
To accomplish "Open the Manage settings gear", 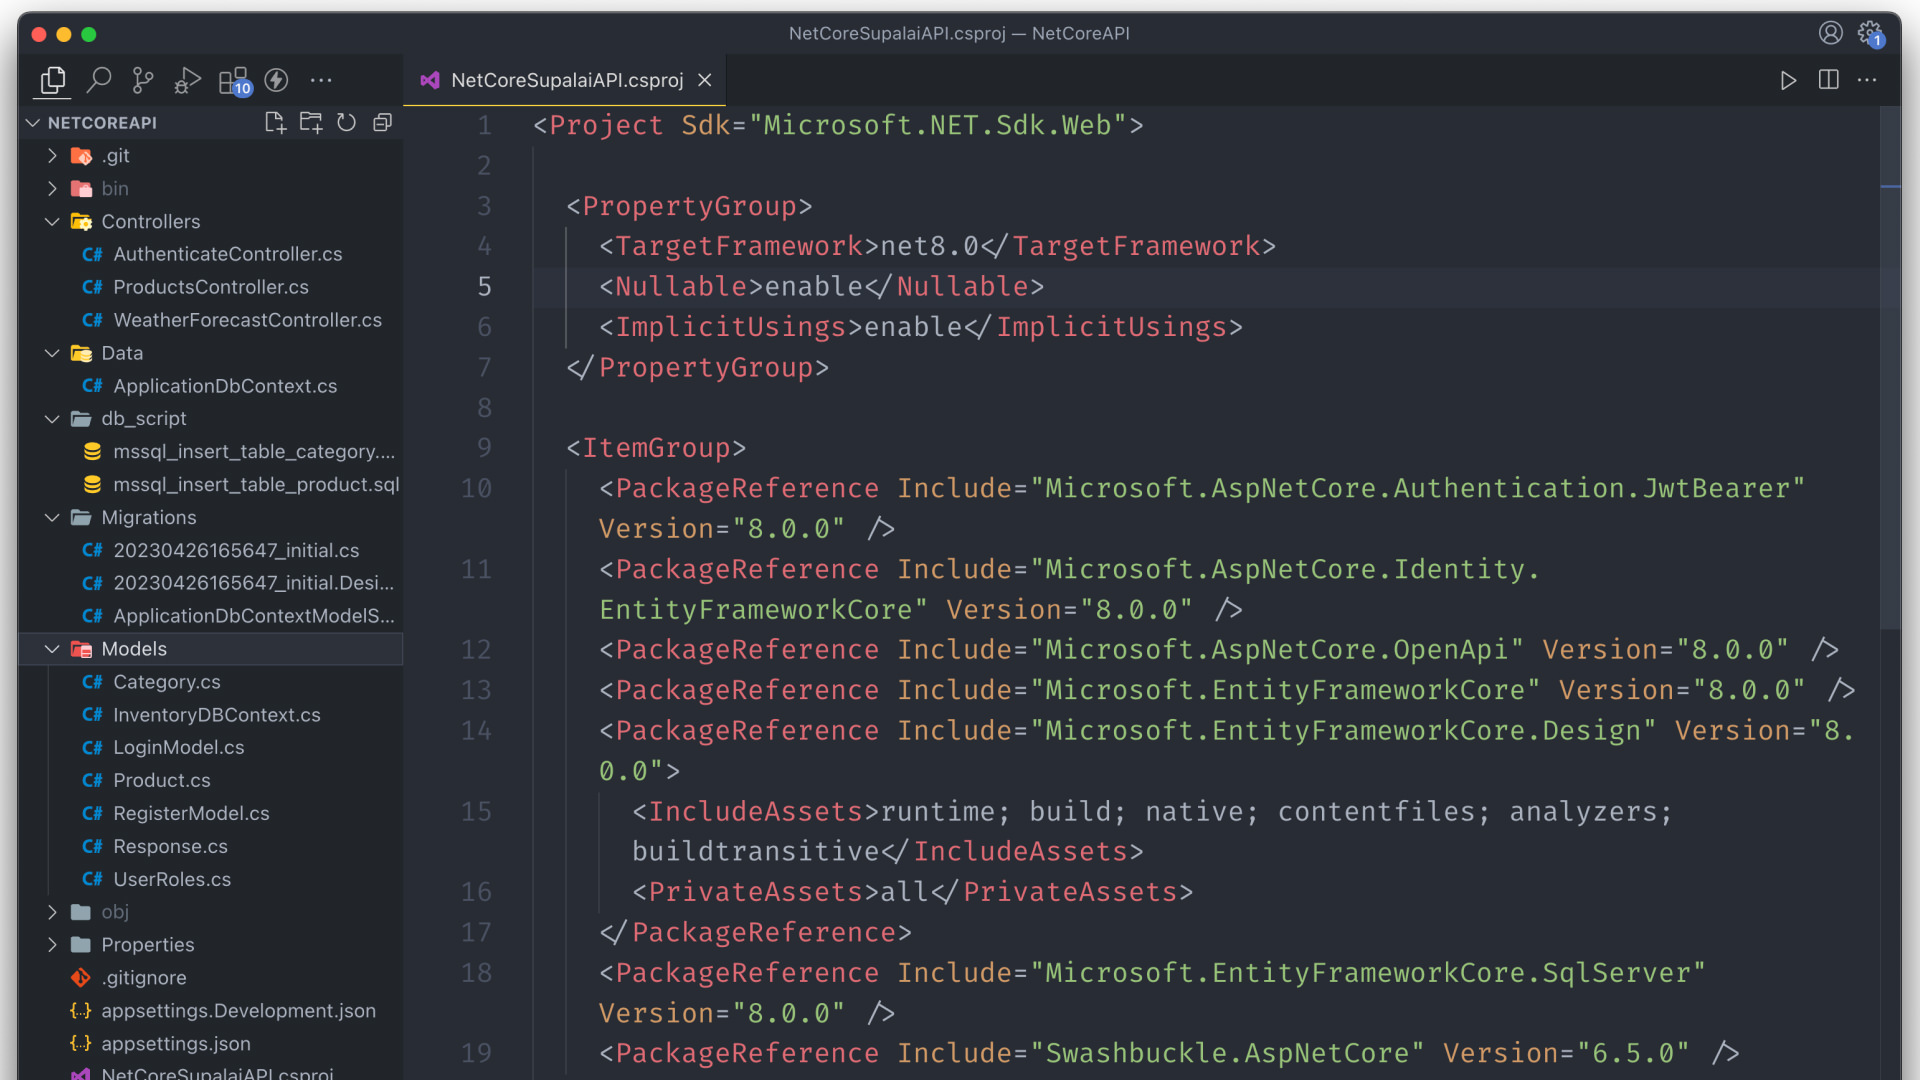I will (1870, 33).
